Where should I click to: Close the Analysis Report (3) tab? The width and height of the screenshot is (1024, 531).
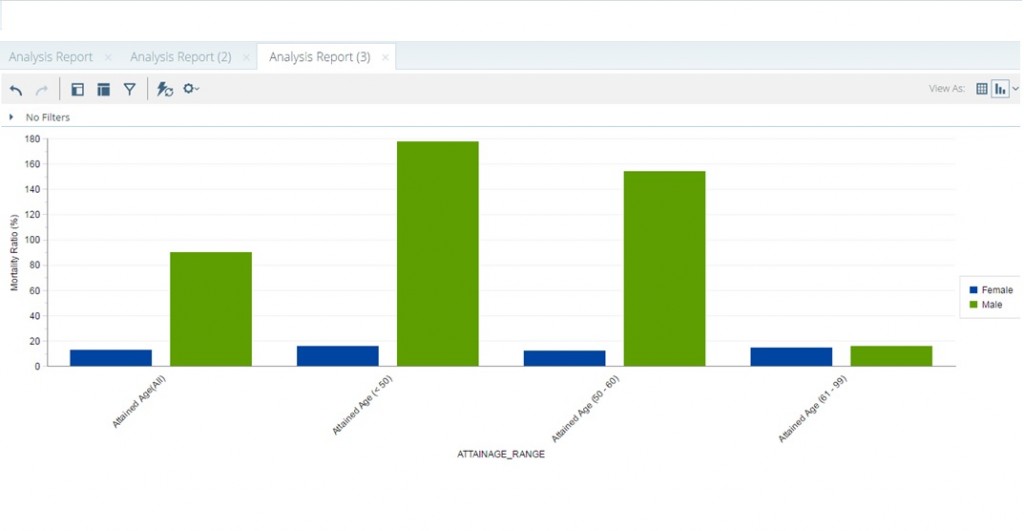(385, 57)
